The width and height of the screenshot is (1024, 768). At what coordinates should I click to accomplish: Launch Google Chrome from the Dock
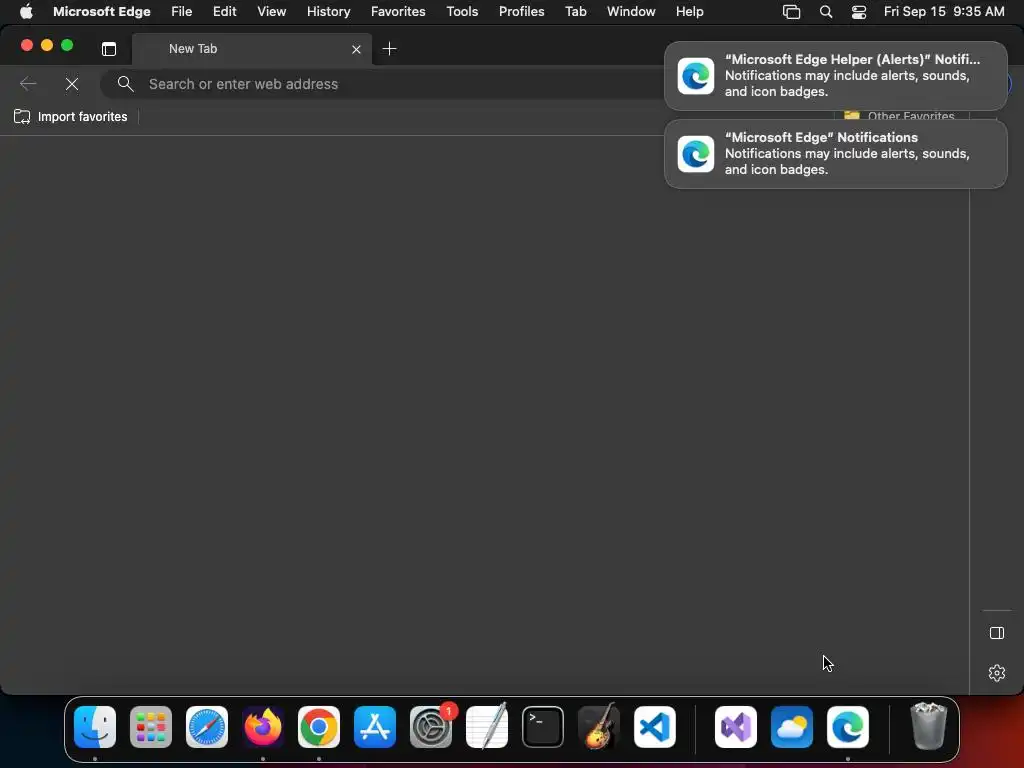pos(319,727)
